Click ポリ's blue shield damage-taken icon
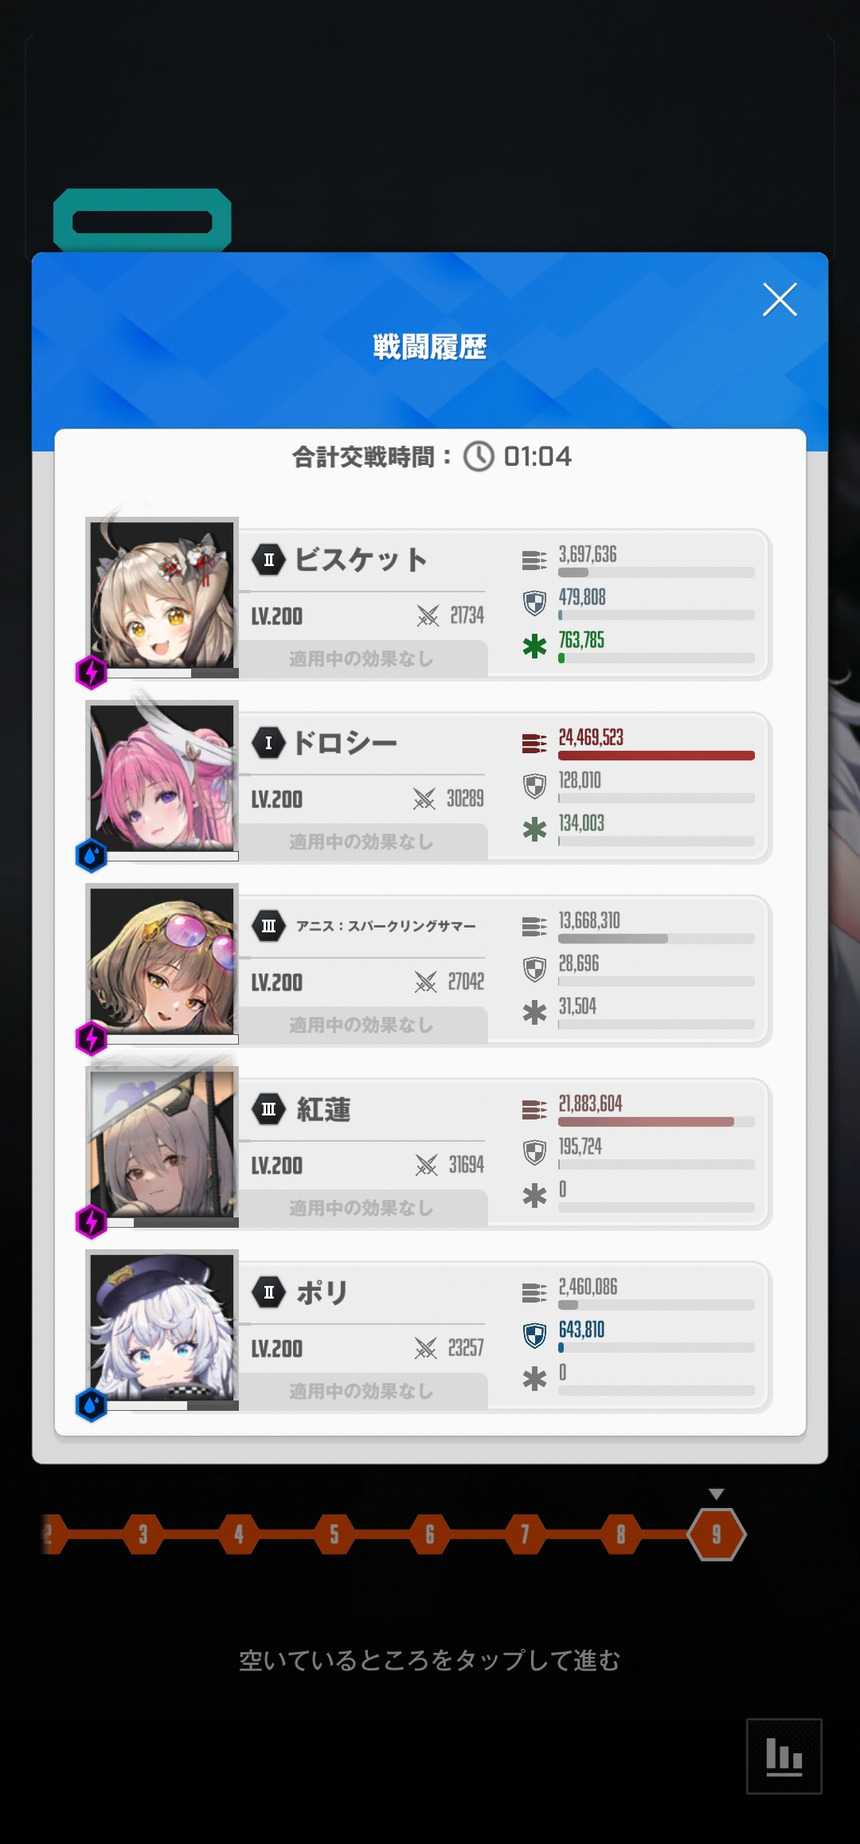The image size is (860, 1844). coord(535,1335)
